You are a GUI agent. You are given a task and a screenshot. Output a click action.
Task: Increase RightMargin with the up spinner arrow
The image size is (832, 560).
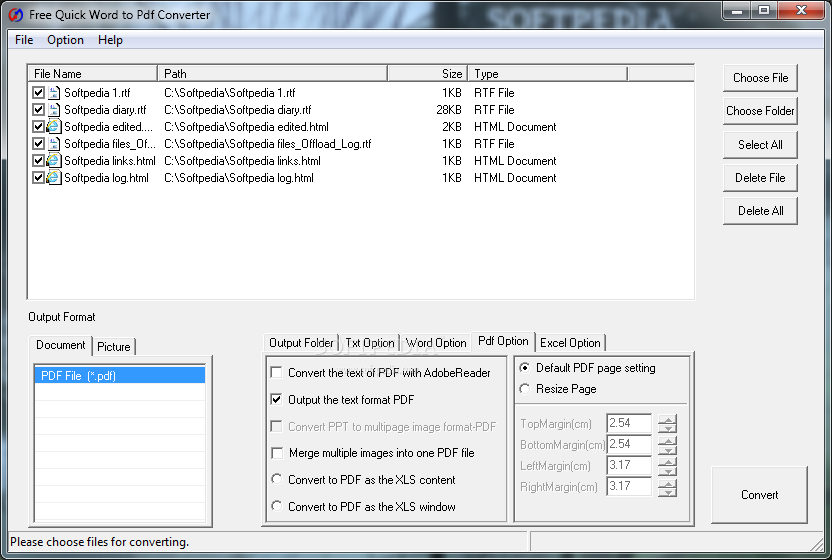[x=668, y=483]
